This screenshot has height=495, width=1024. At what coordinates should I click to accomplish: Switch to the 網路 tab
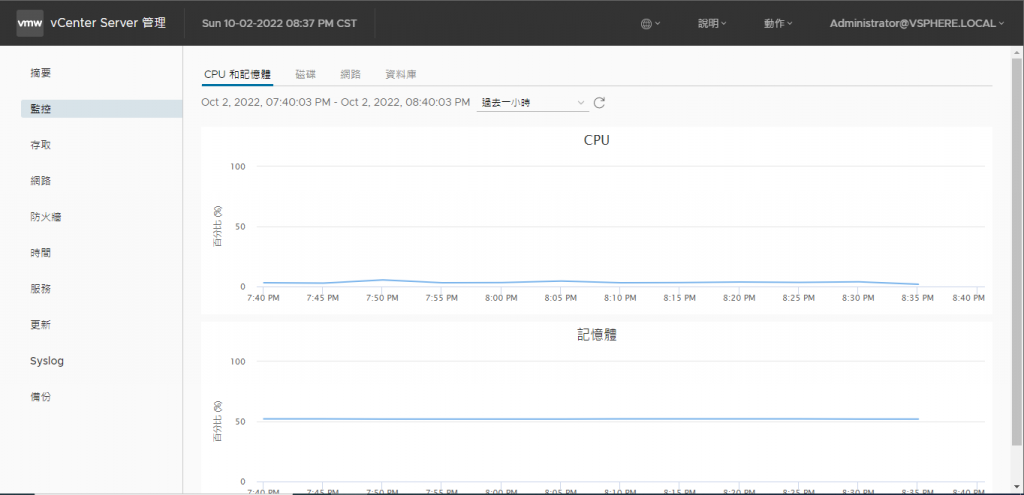pos(351,74)
